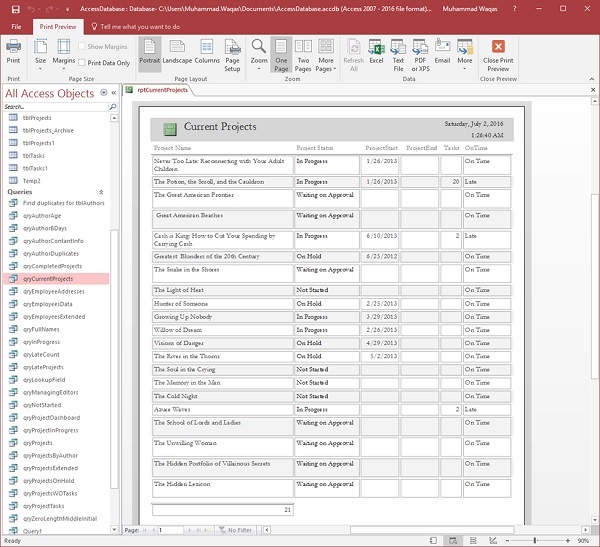Enable the Print Data Only checkbox
Image resolution: width=600 pixels, height=547 pixels.
(x=82, y=62)
